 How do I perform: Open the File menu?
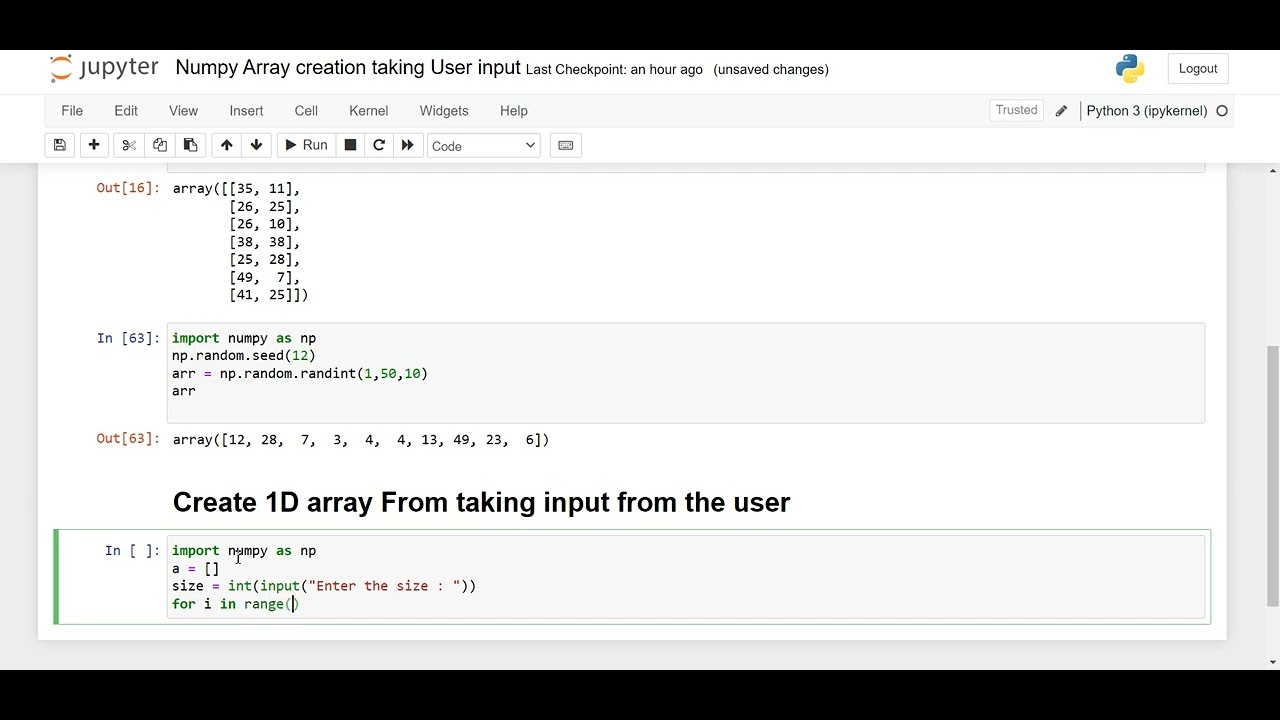pos(72,111)
